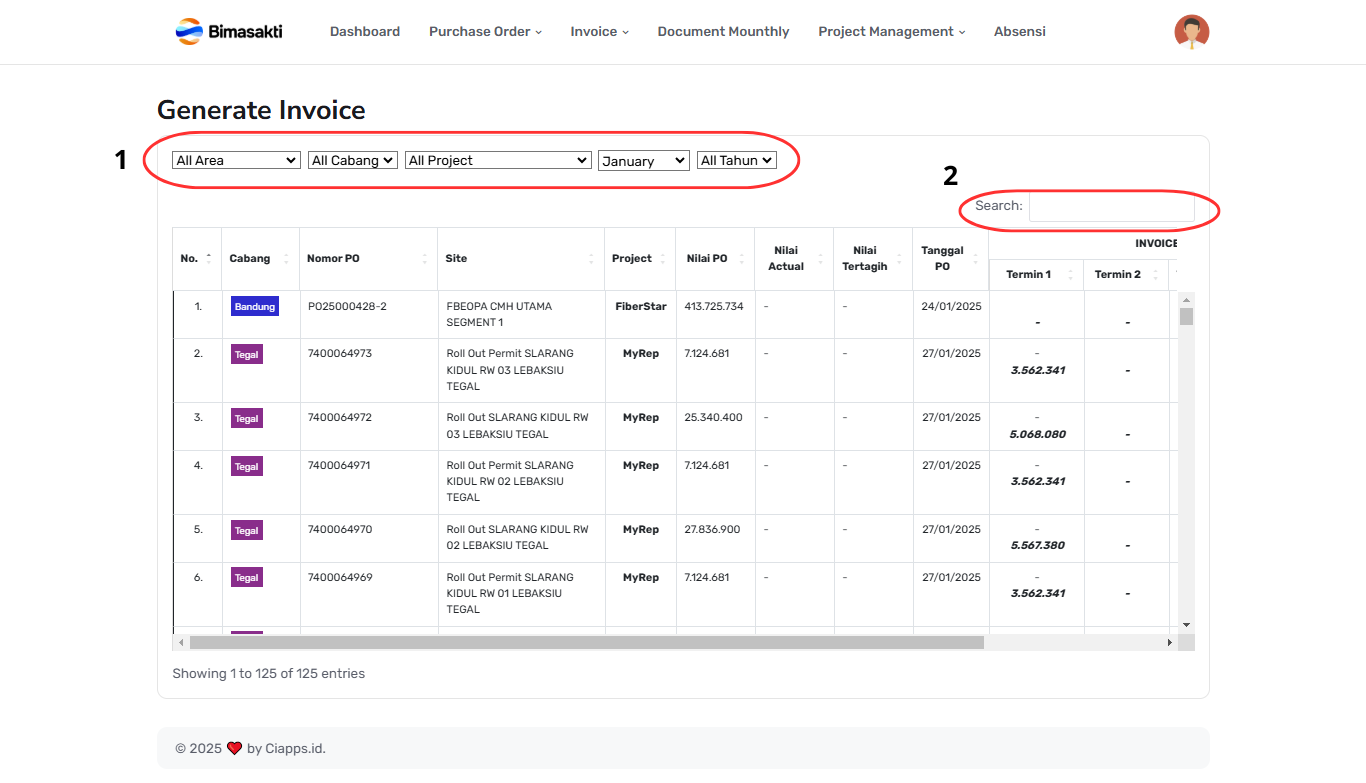Sort table by No. column
1366x783 pixels.
click(196, 258)
